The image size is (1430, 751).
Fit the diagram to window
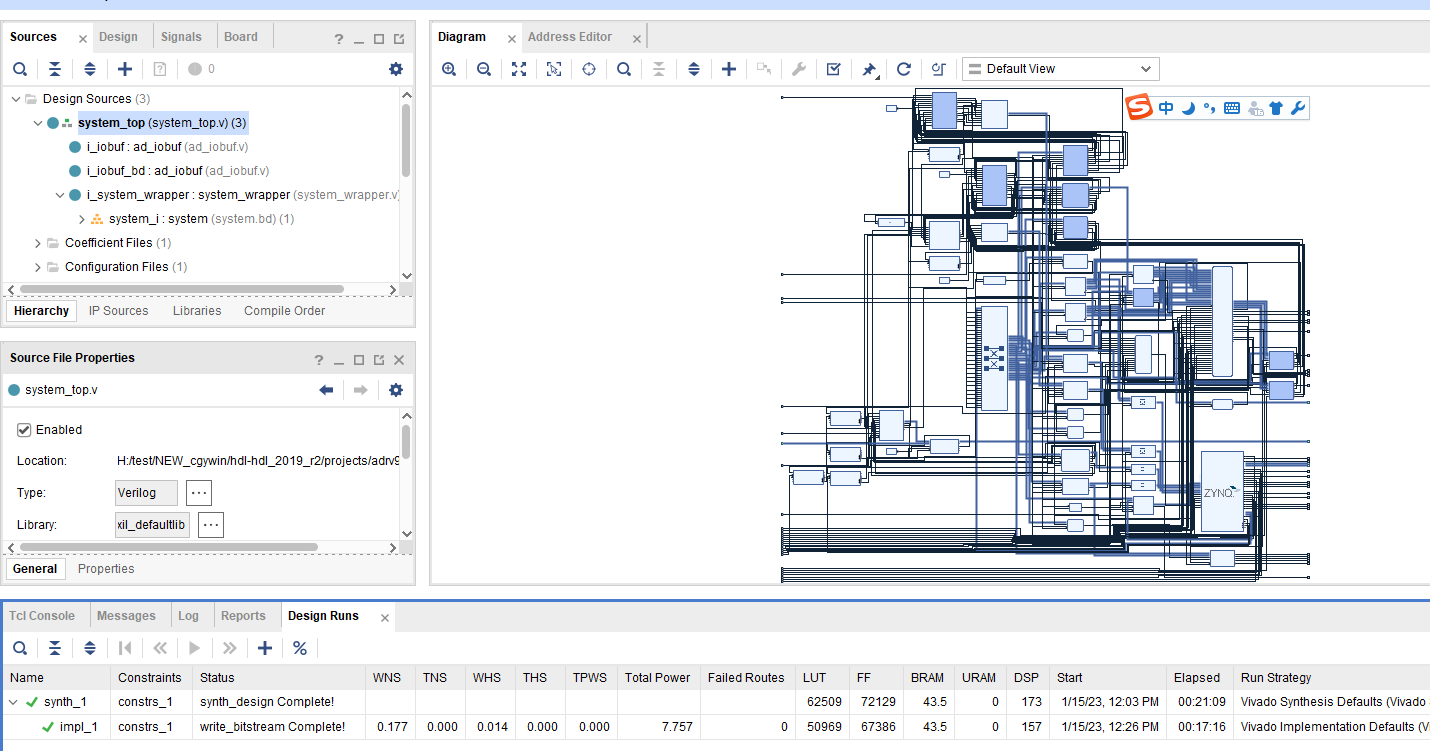click(x=519, y=69)
